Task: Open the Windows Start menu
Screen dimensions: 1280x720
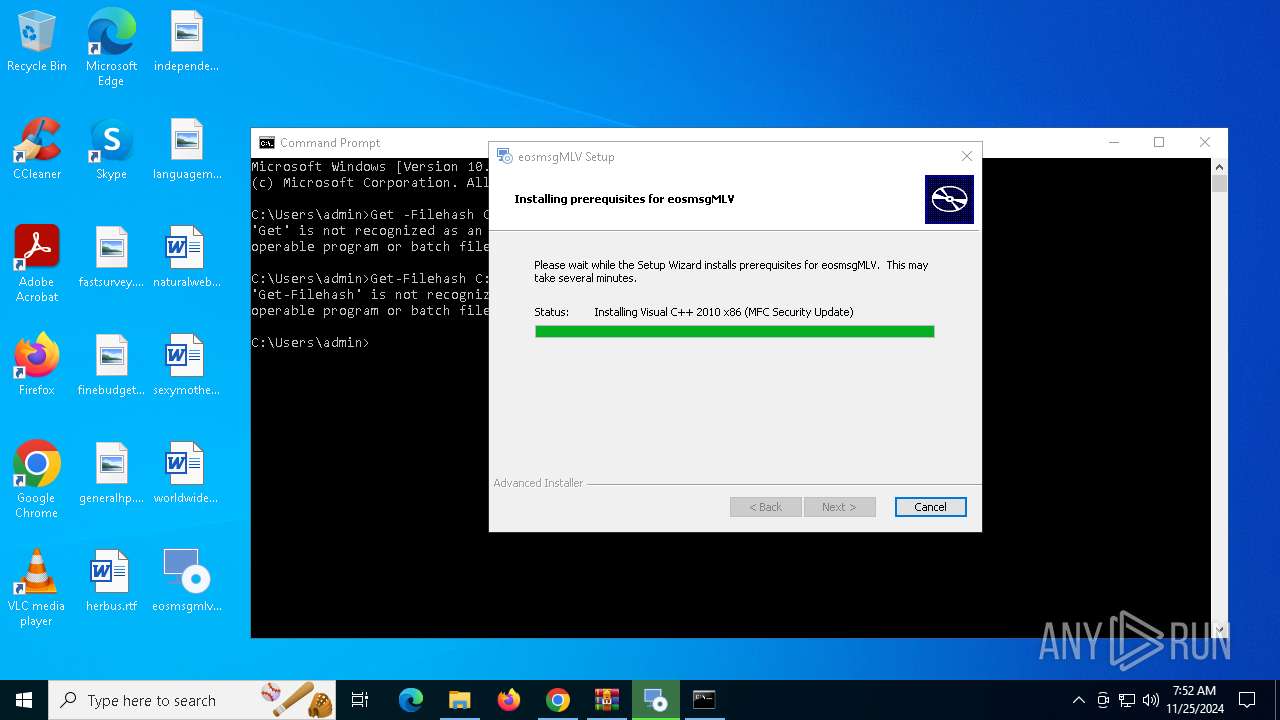Action: 24,700
